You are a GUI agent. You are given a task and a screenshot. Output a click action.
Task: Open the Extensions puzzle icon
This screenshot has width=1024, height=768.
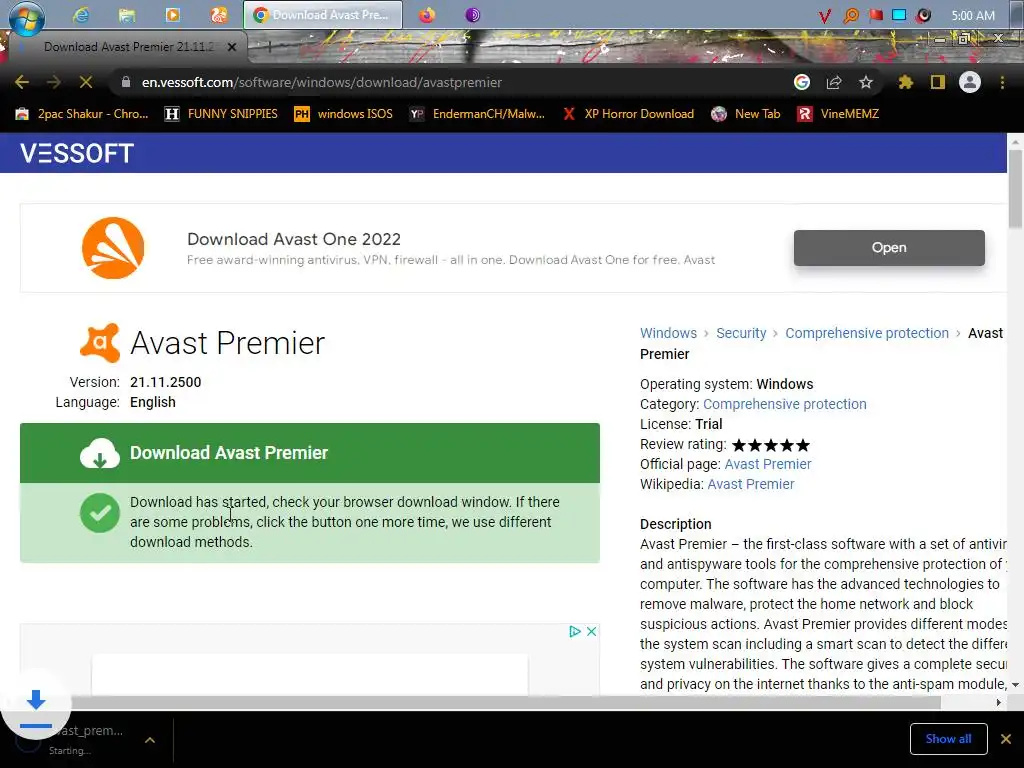click(905, 82)
